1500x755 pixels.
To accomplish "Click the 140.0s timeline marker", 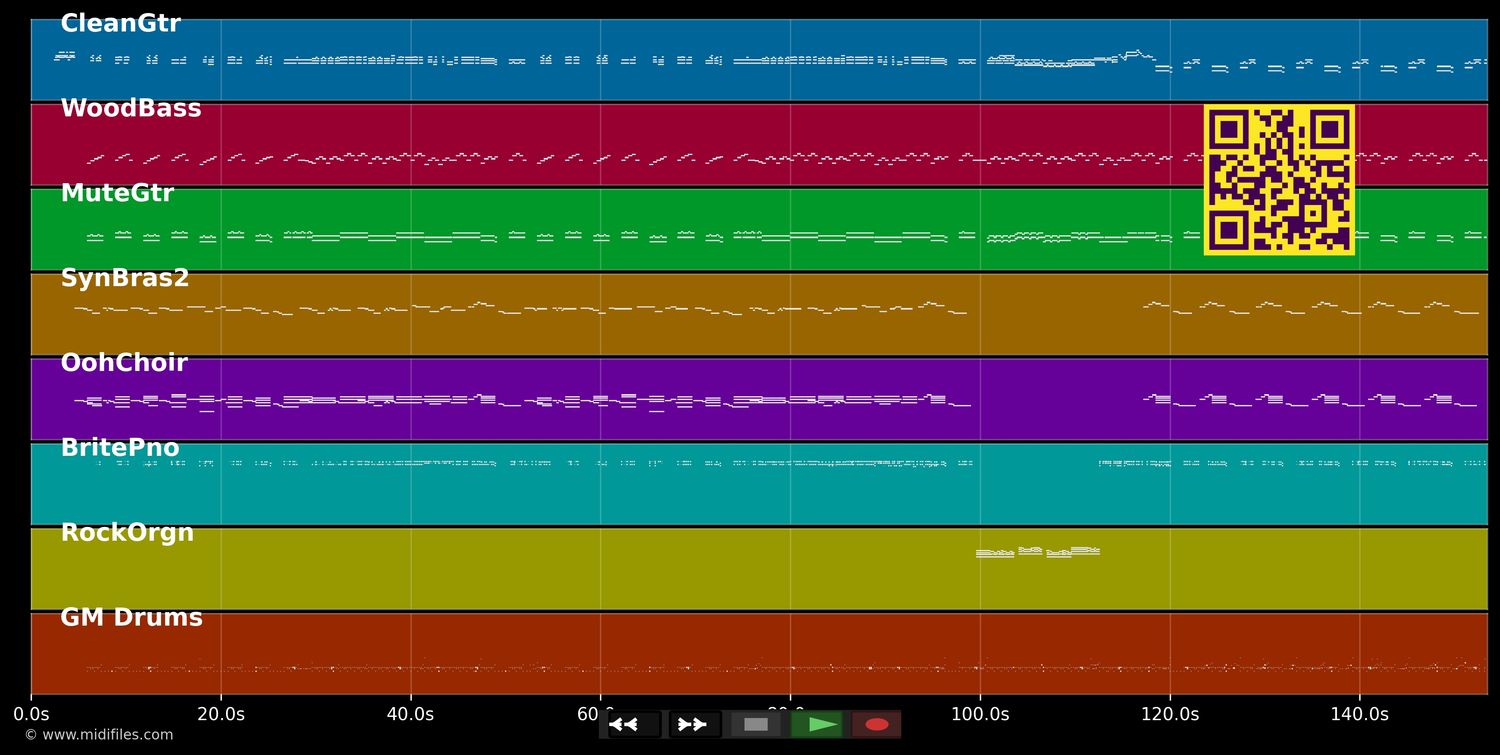I will click(x=1359, y=714).
